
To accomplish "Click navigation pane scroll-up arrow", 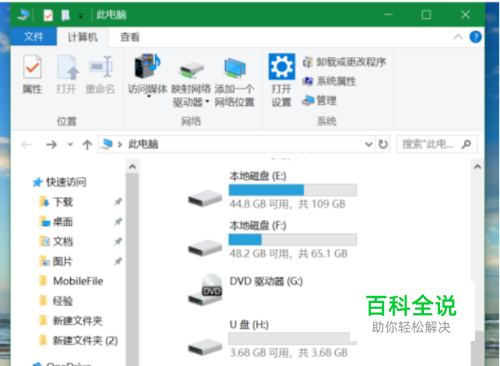I will [x=132, y=166].
